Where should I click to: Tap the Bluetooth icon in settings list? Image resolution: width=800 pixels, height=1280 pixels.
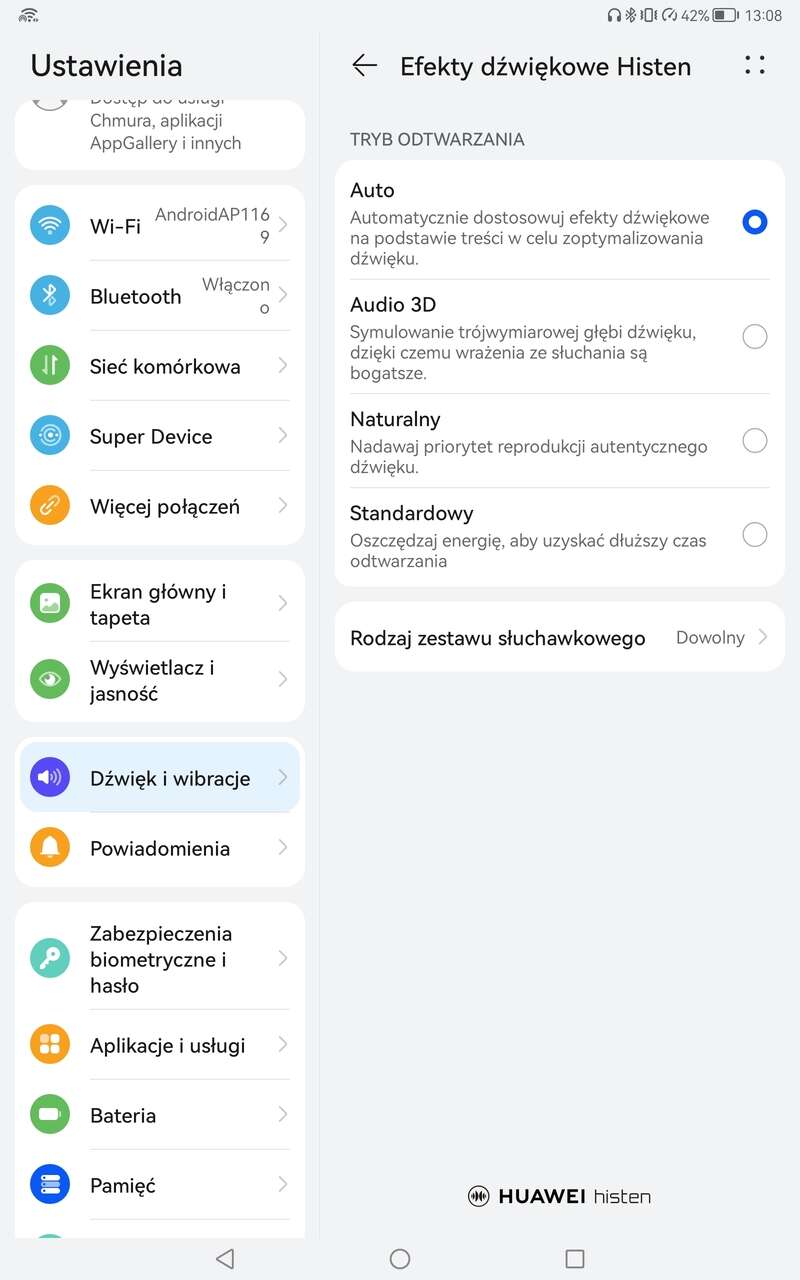click(x=50, y=295)
